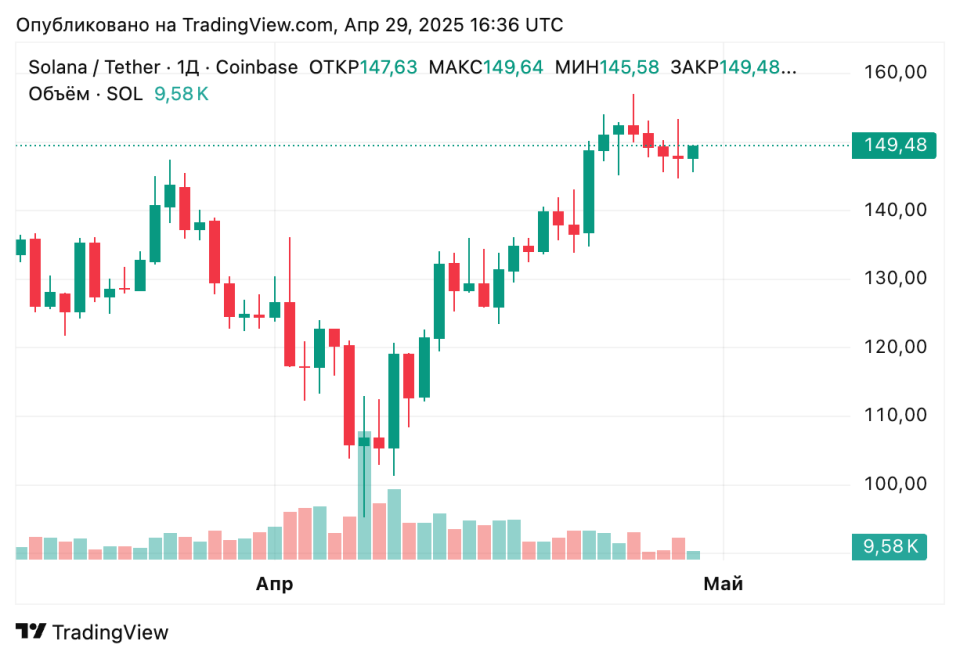Click the volume label 9,58 K

click(890, 546)
